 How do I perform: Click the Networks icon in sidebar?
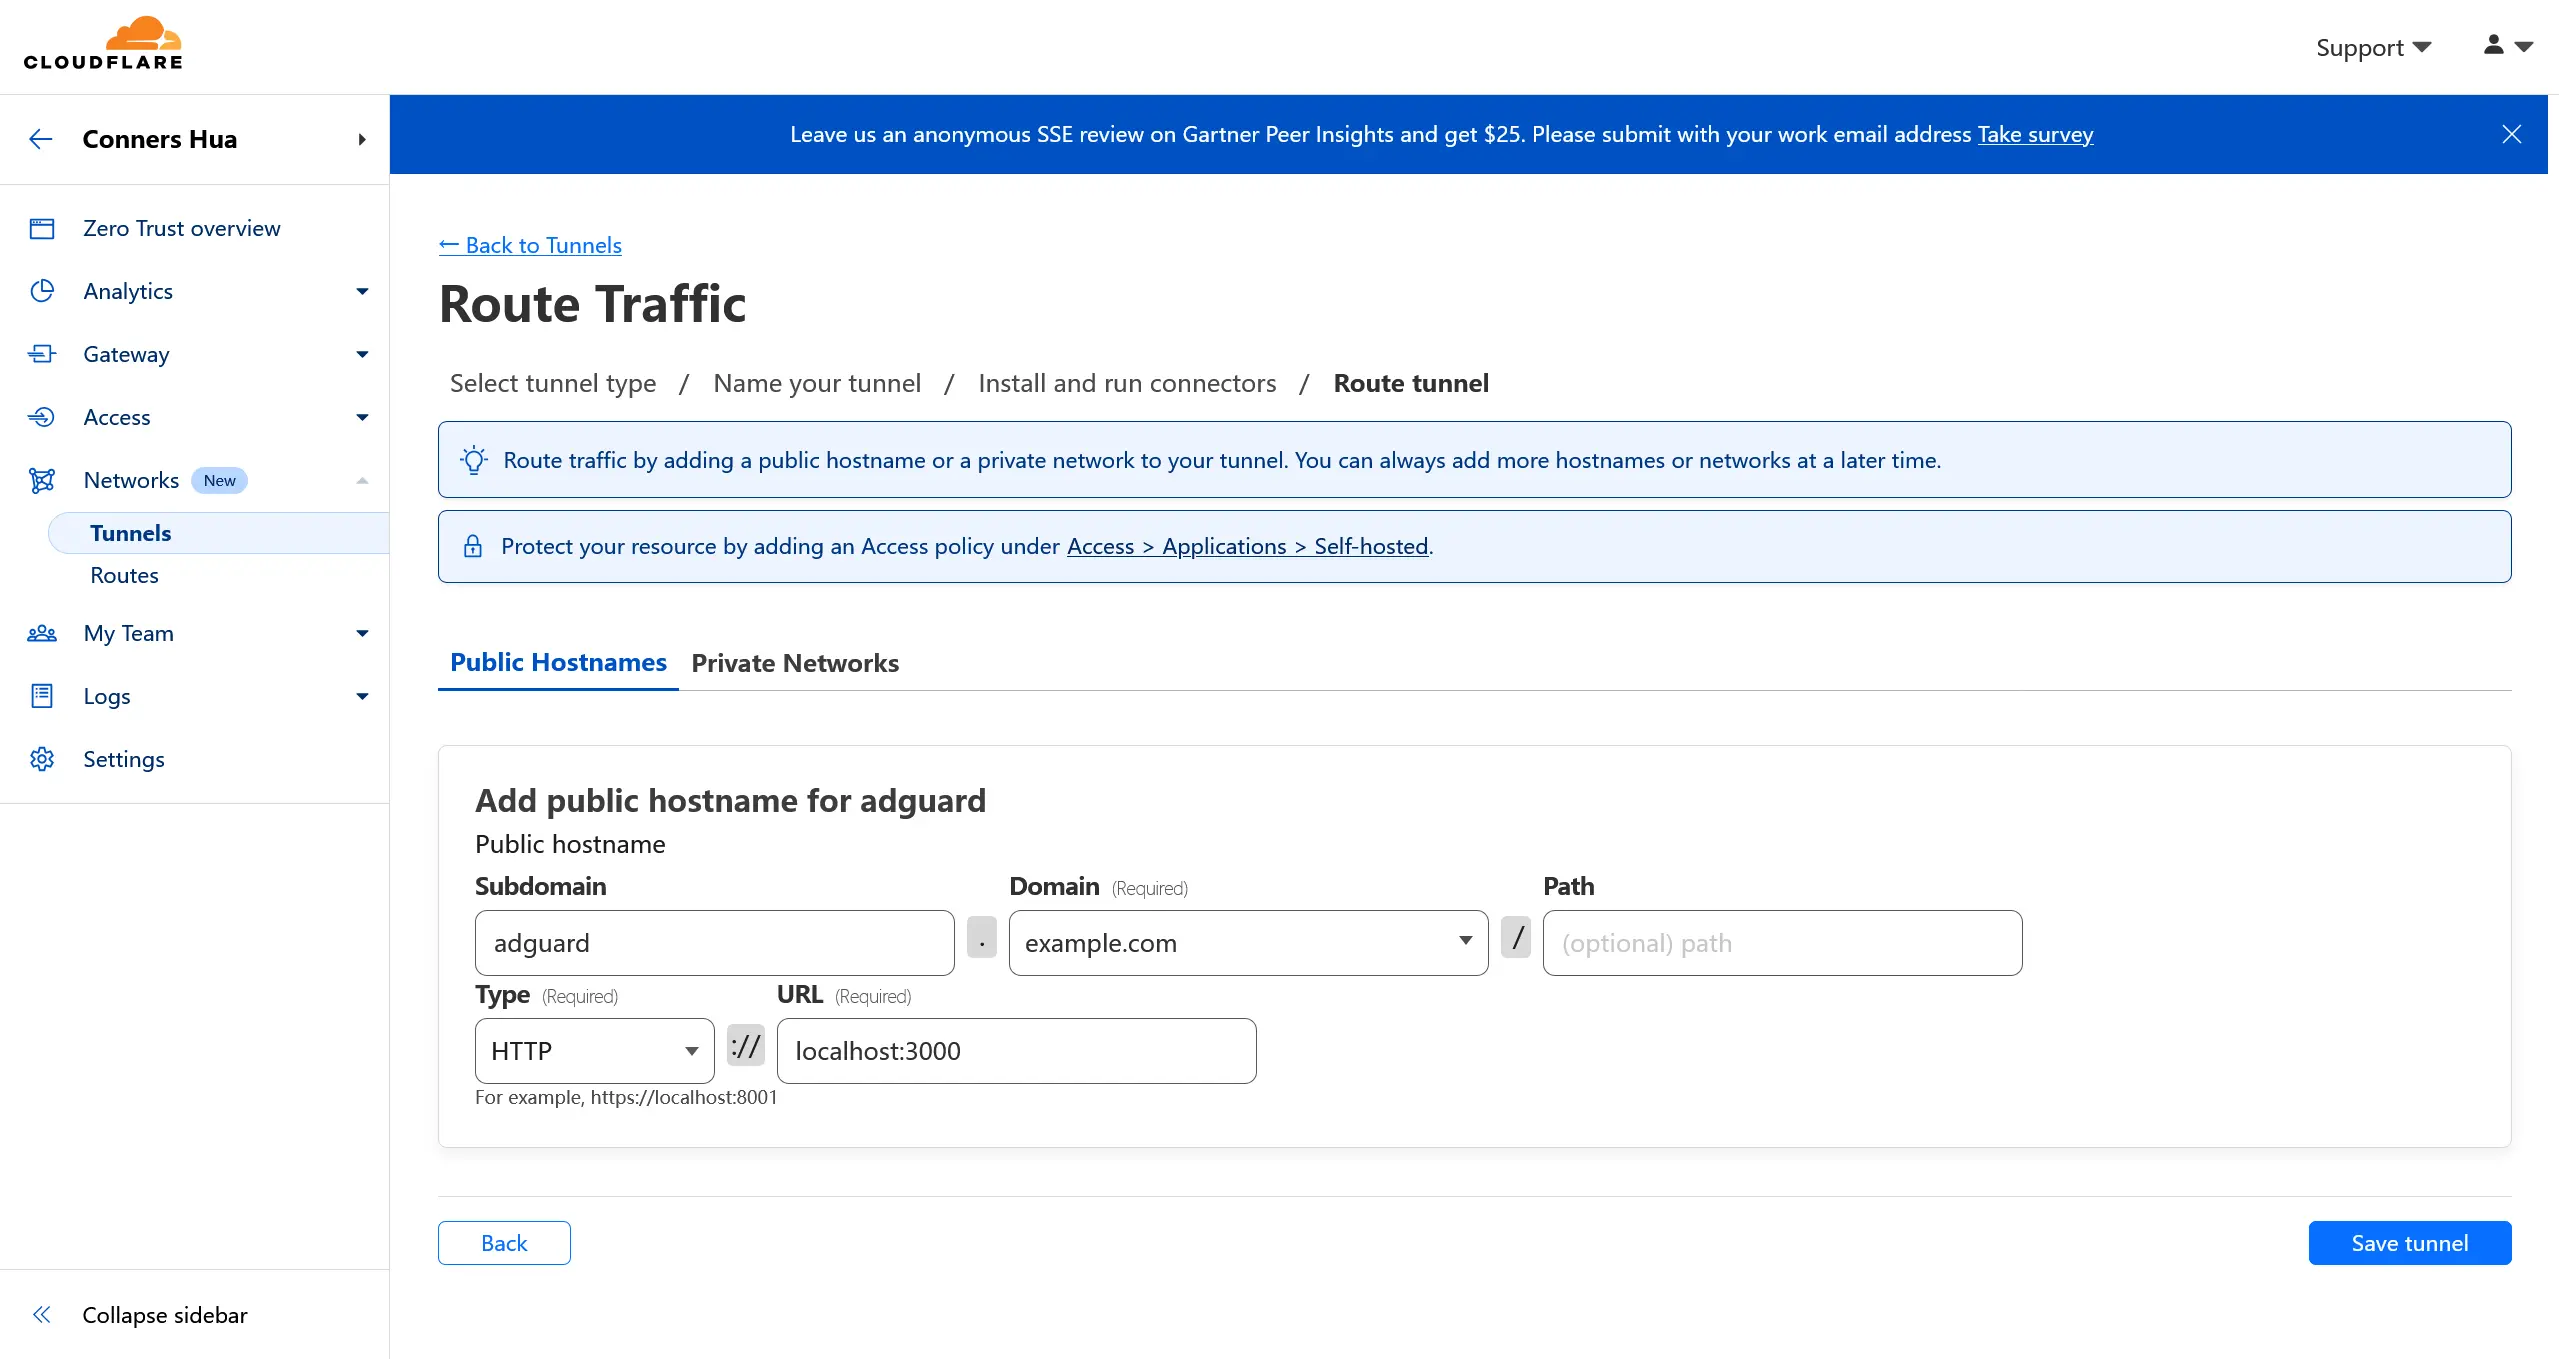(42, 480)
